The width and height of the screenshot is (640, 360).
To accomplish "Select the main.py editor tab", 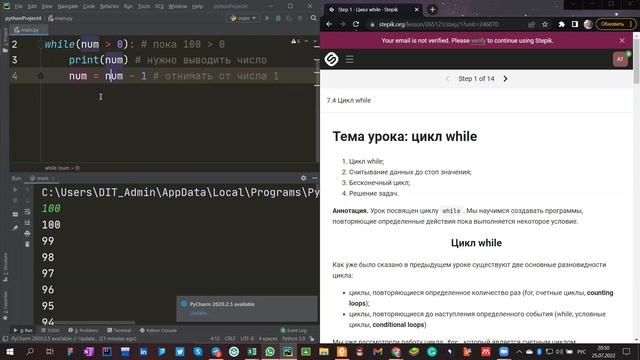I will click(28, 30).
